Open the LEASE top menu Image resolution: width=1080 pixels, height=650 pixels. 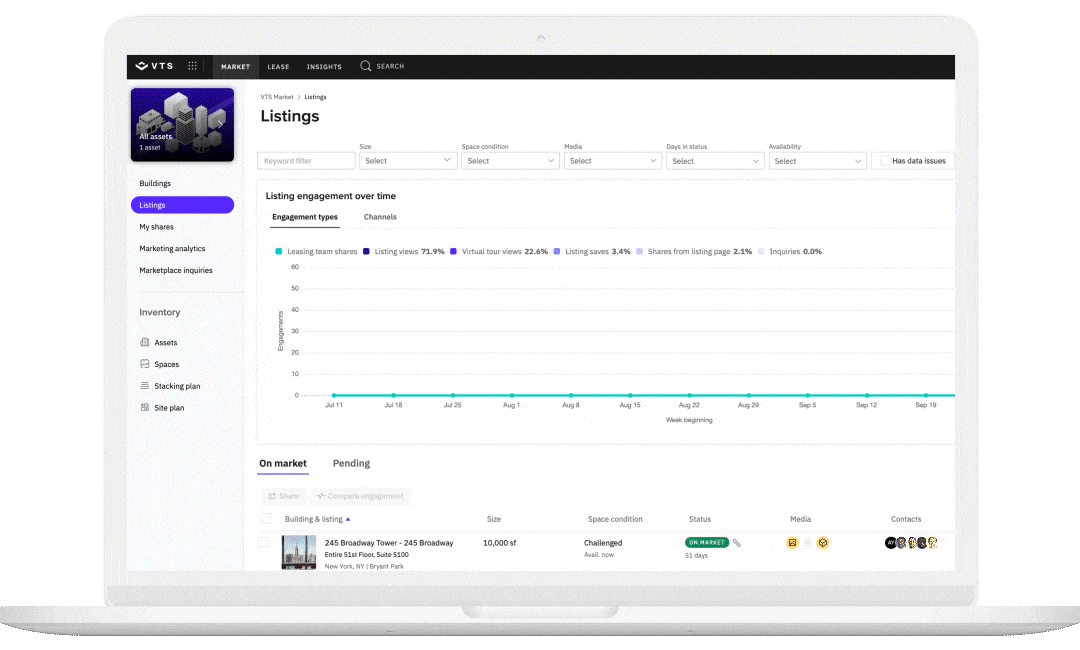278,67
